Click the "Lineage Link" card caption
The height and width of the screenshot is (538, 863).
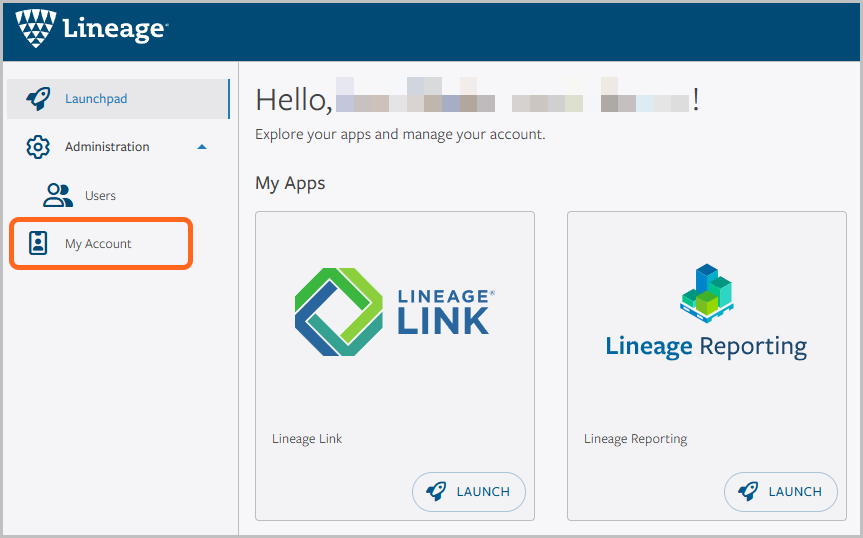click(307, 439)
